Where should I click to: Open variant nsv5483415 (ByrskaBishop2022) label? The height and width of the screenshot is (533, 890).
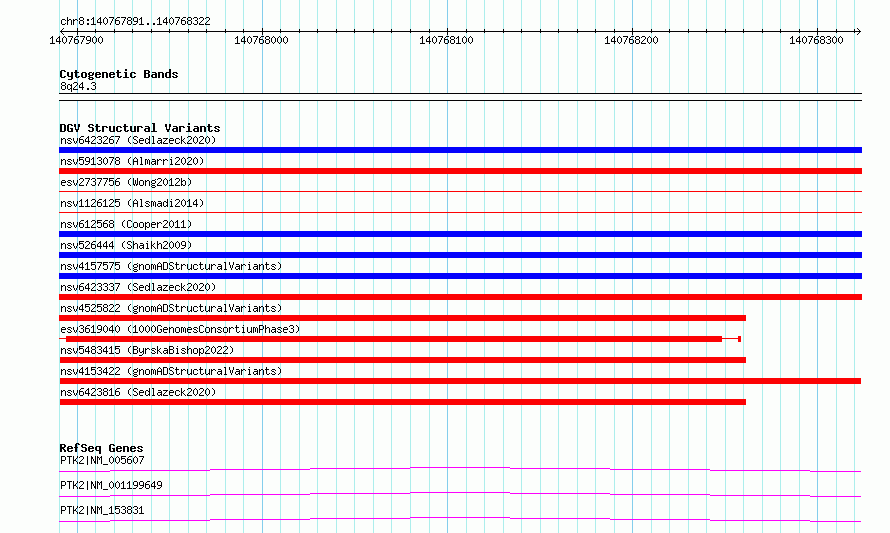(147, 350)
